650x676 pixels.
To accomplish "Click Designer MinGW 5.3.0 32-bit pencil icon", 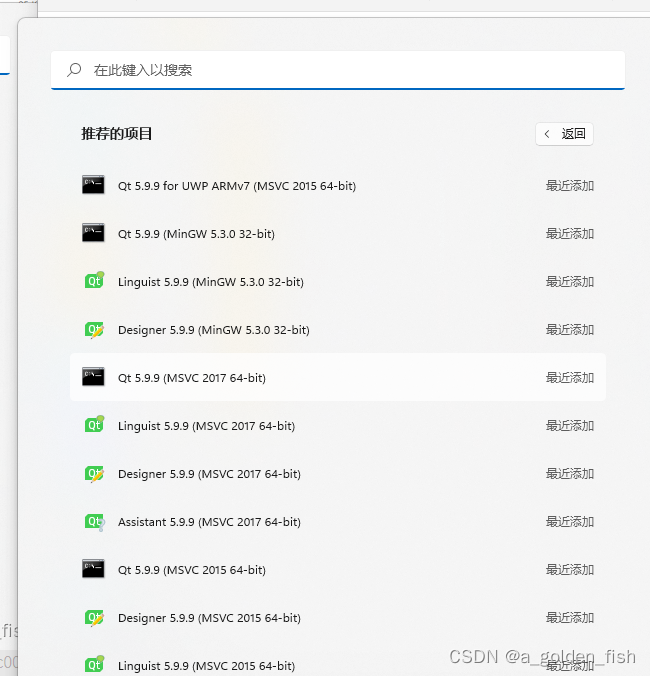I will (94, 330).
